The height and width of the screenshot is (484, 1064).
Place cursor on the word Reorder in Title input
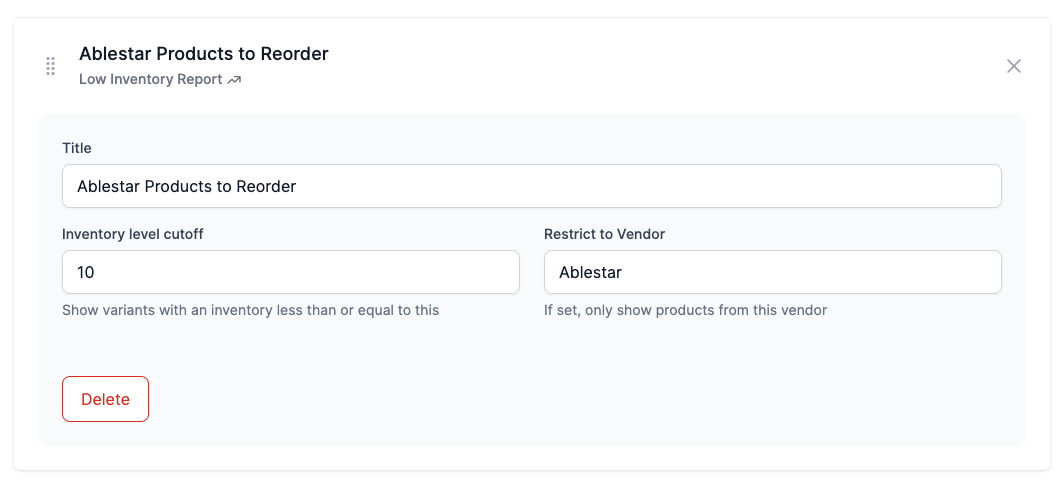pyautogui.click(x=266, y=186)
